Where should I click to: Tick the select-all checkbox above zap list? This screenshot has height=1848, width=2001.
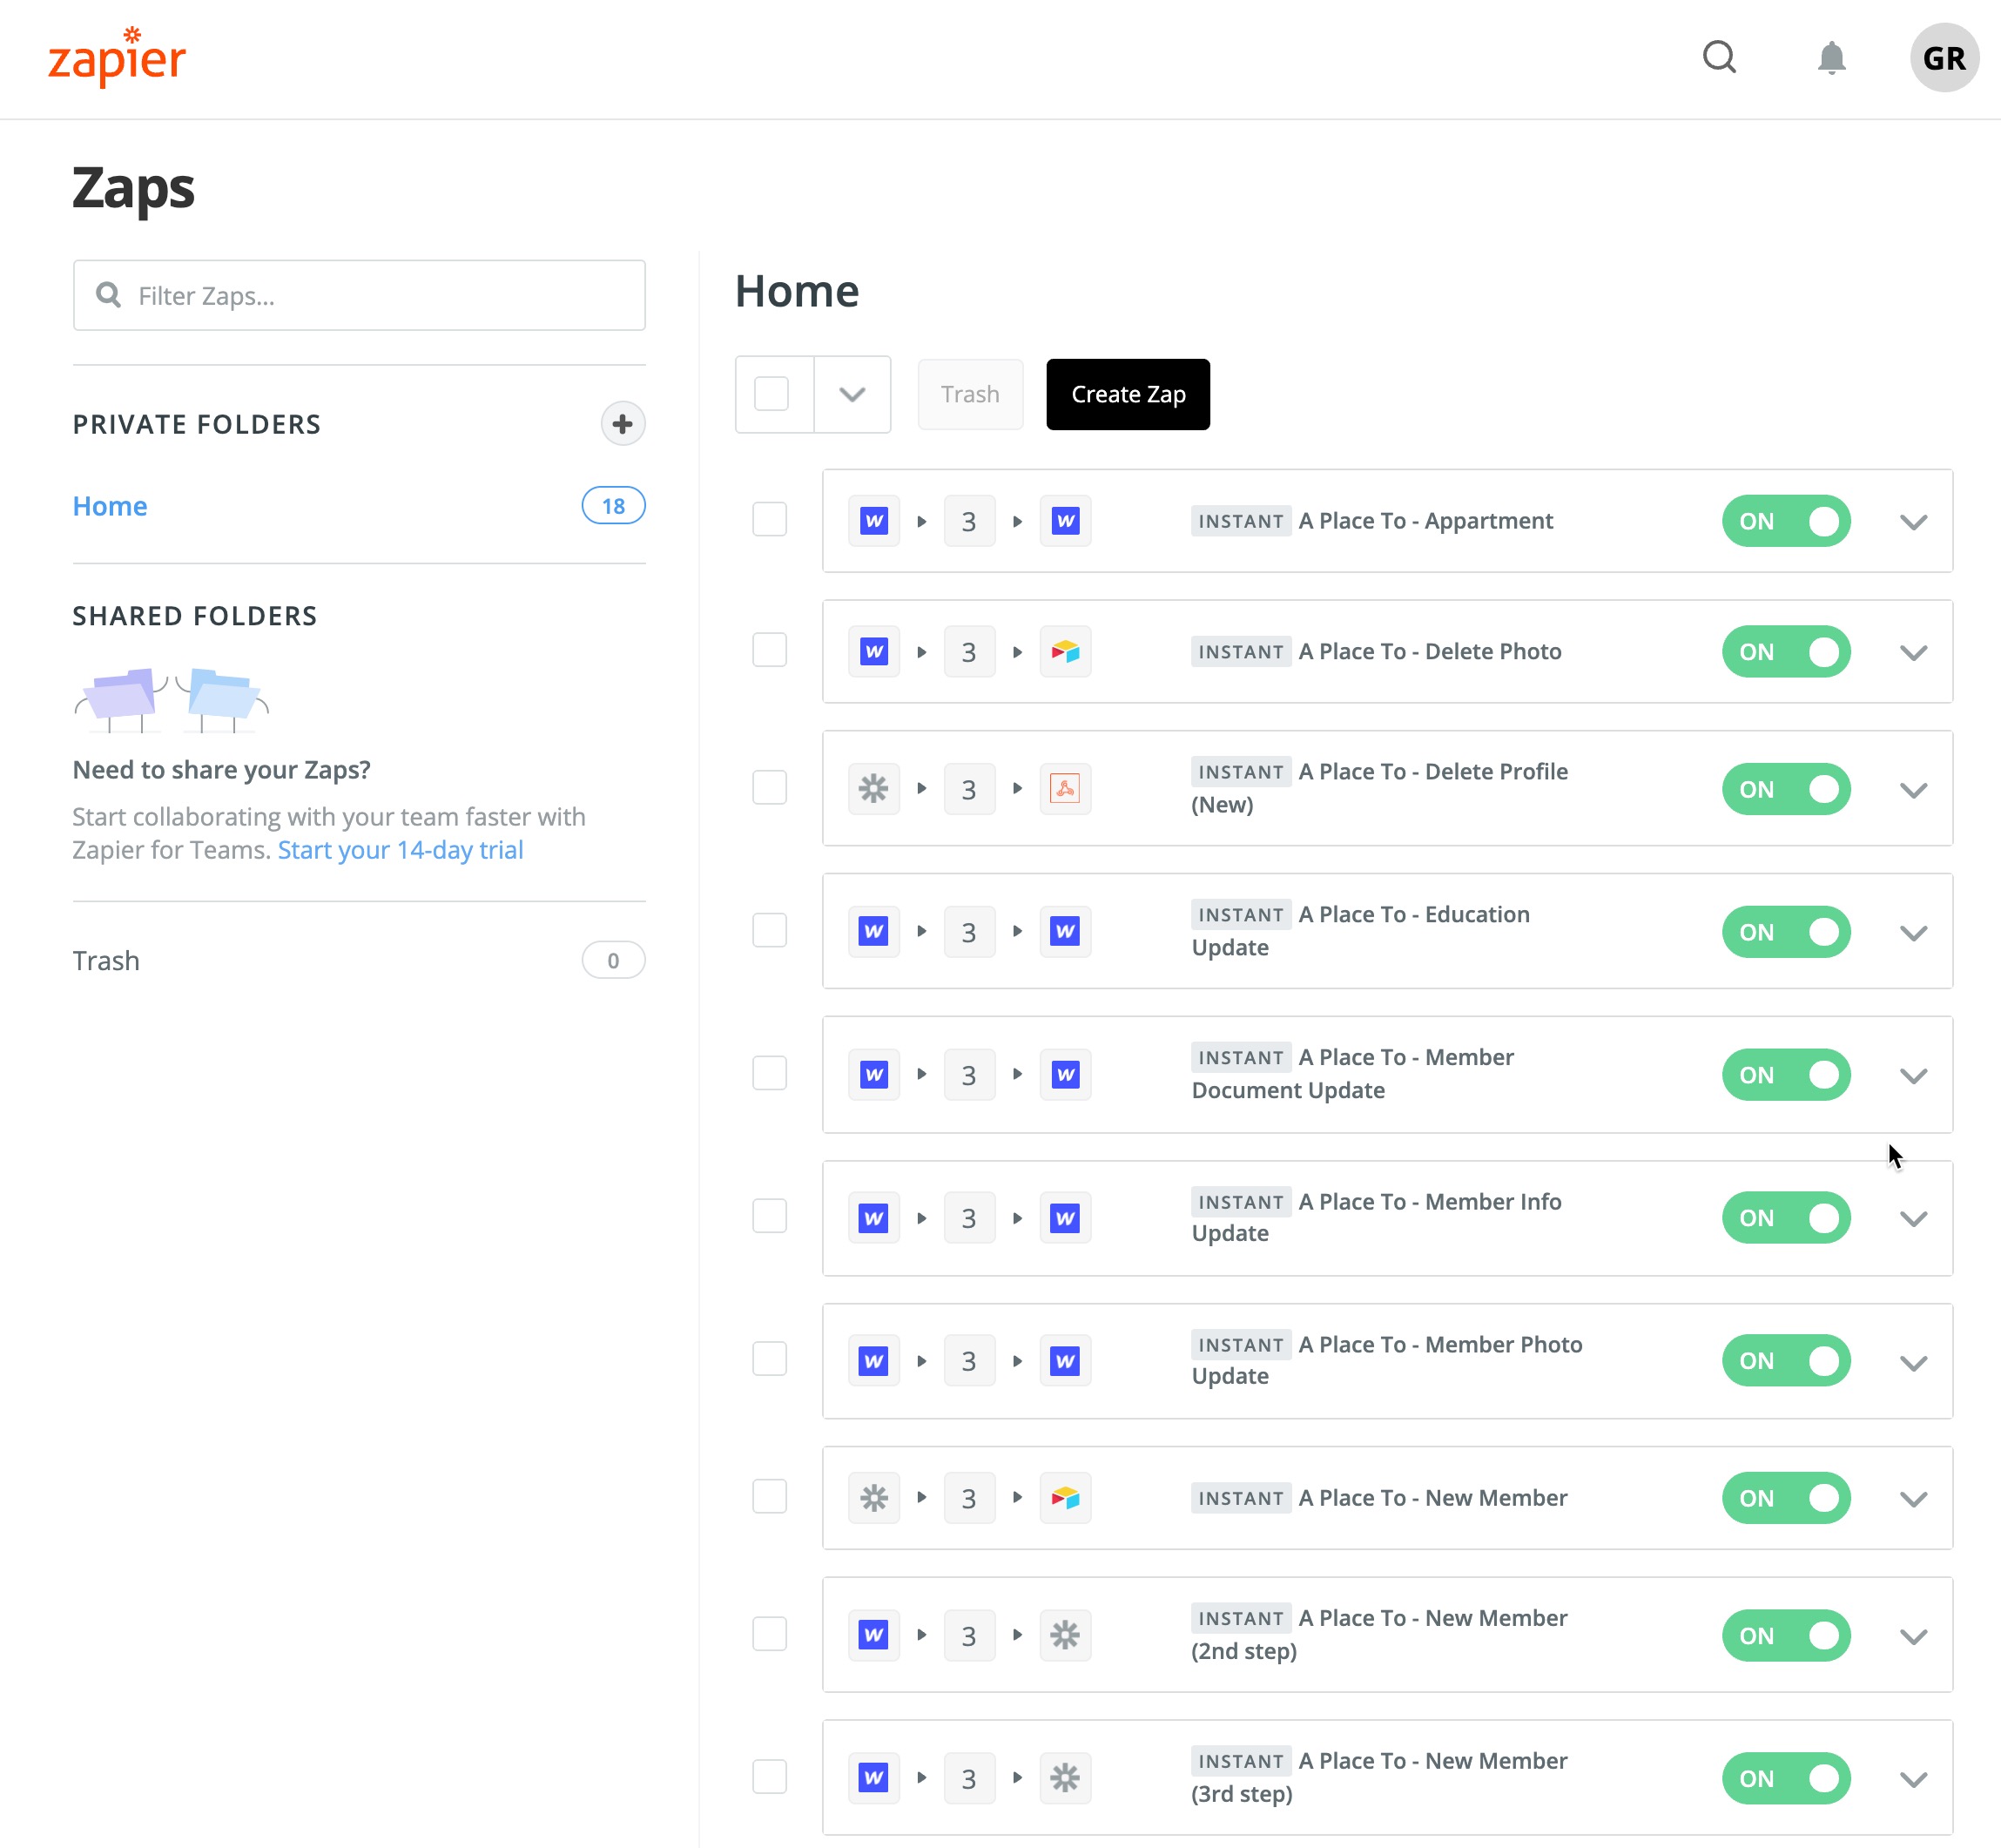771,394
